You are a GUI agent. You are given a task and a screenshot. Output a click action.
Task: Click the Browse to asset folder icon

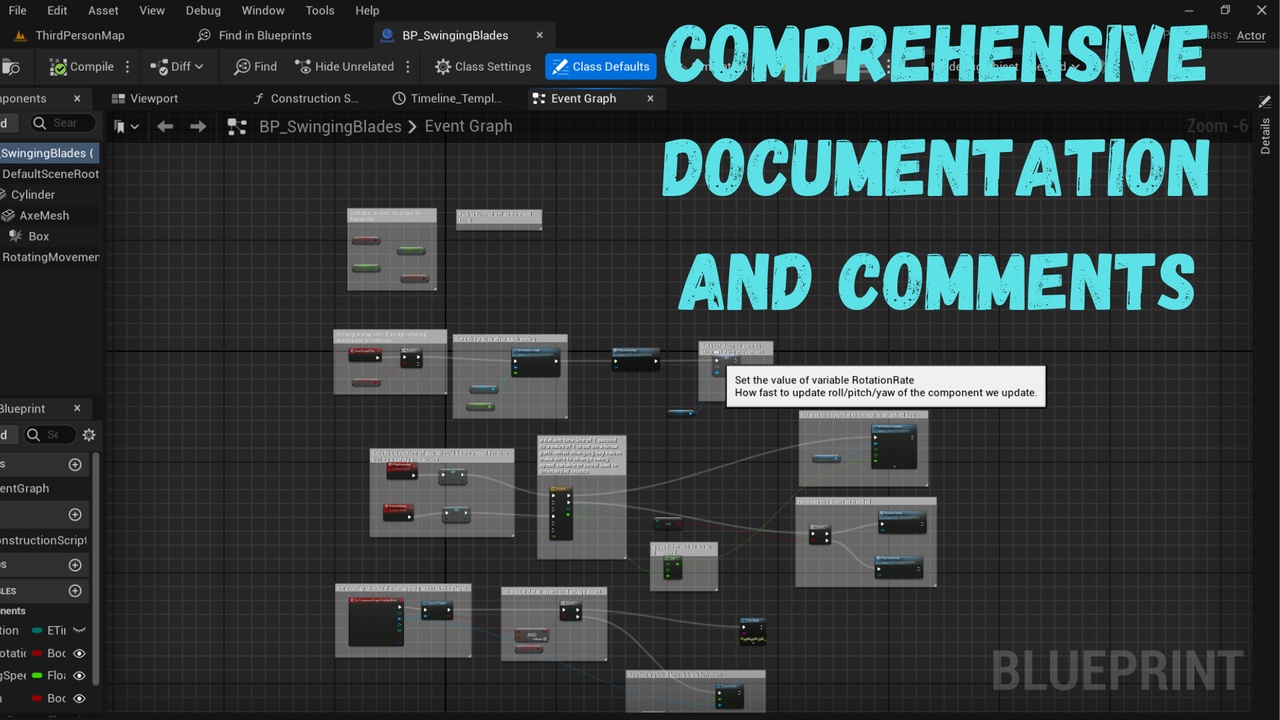coord(11,67)
